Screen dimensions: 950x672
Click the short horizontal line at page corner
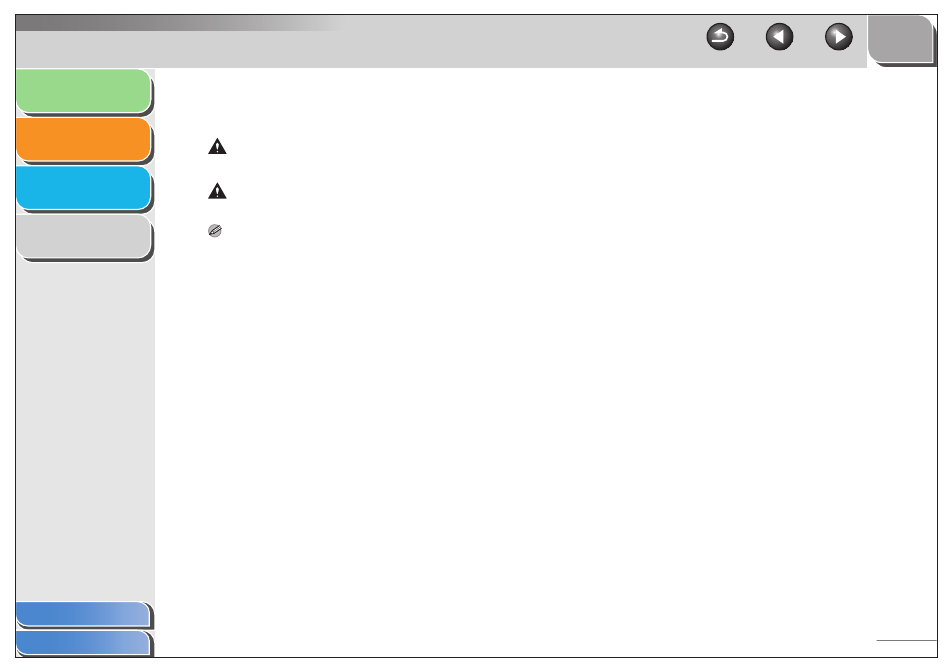tap(906, 640)
